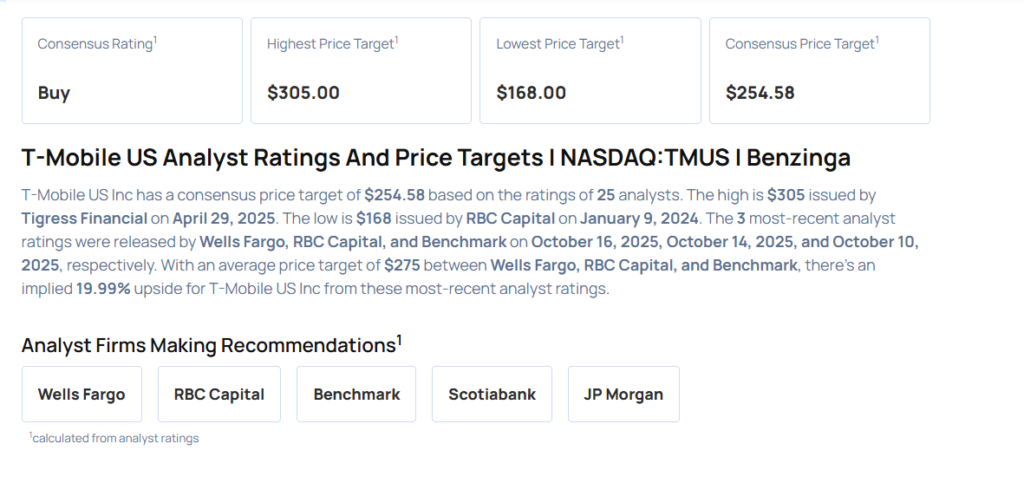
Task: Click the Consensus Price Target card
Action: click(x=819, y=70)
